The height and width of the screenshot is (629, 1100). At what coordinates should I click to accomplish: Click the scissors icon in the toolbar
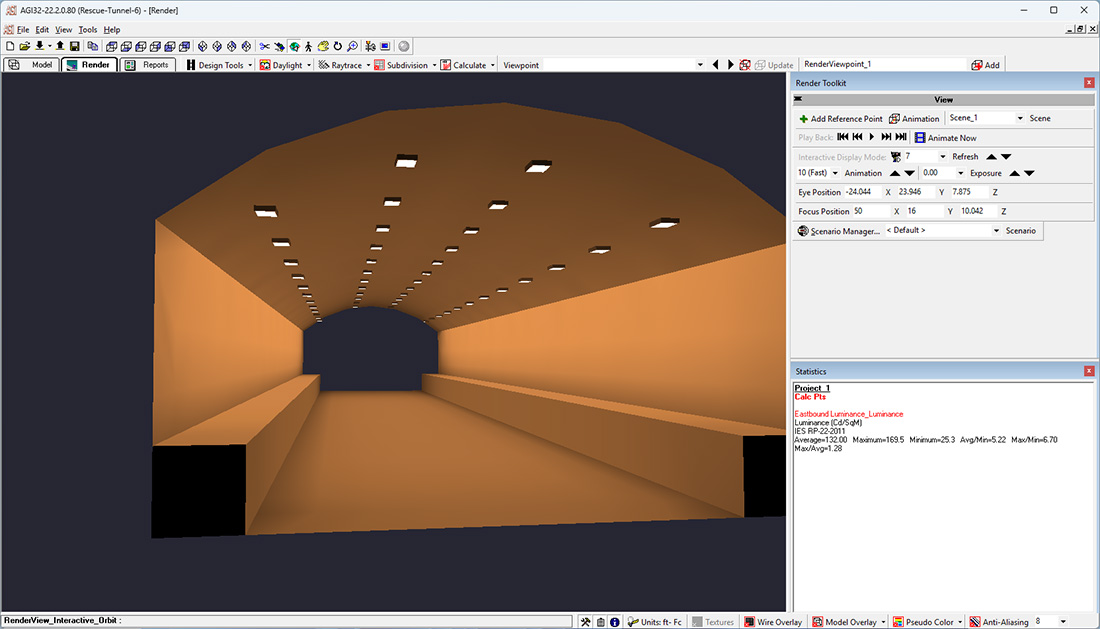pos(264,46)
